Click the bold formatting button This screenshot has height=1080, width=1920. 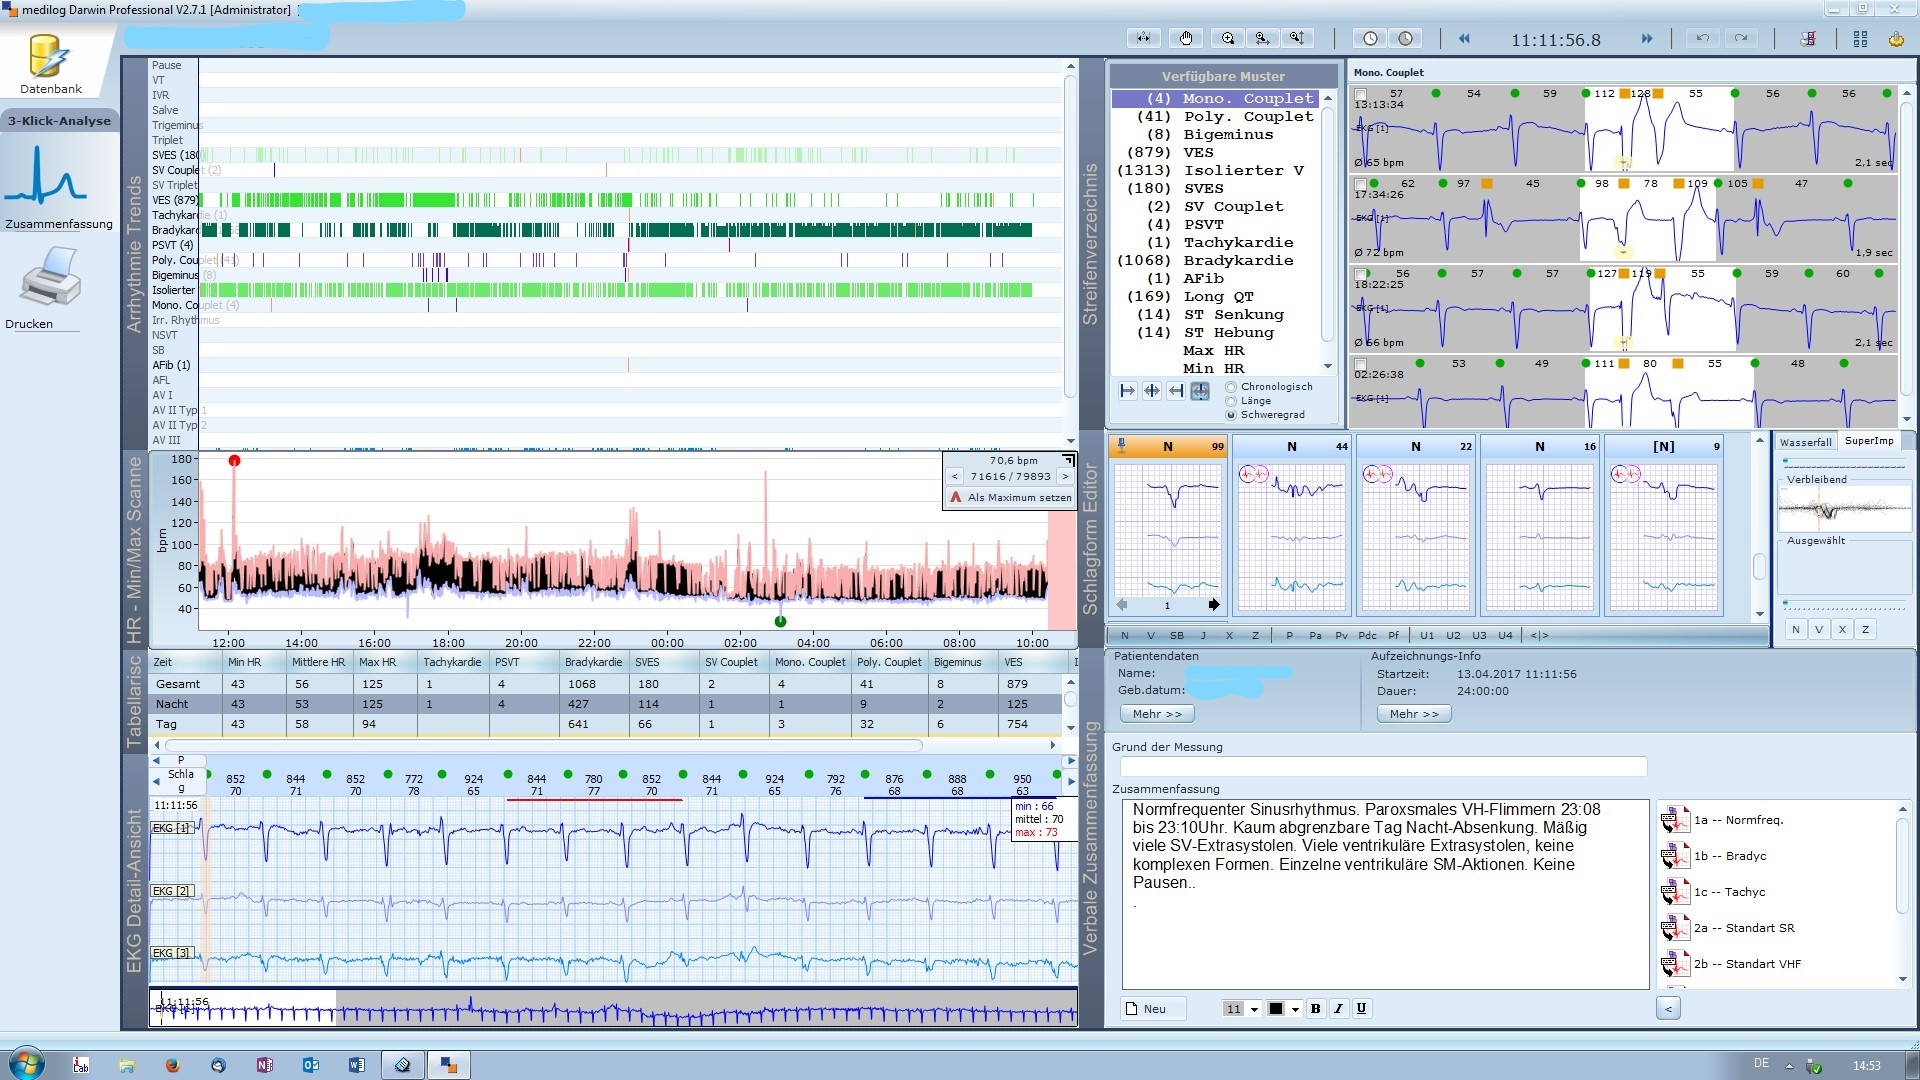(x=1315, y=1009)
